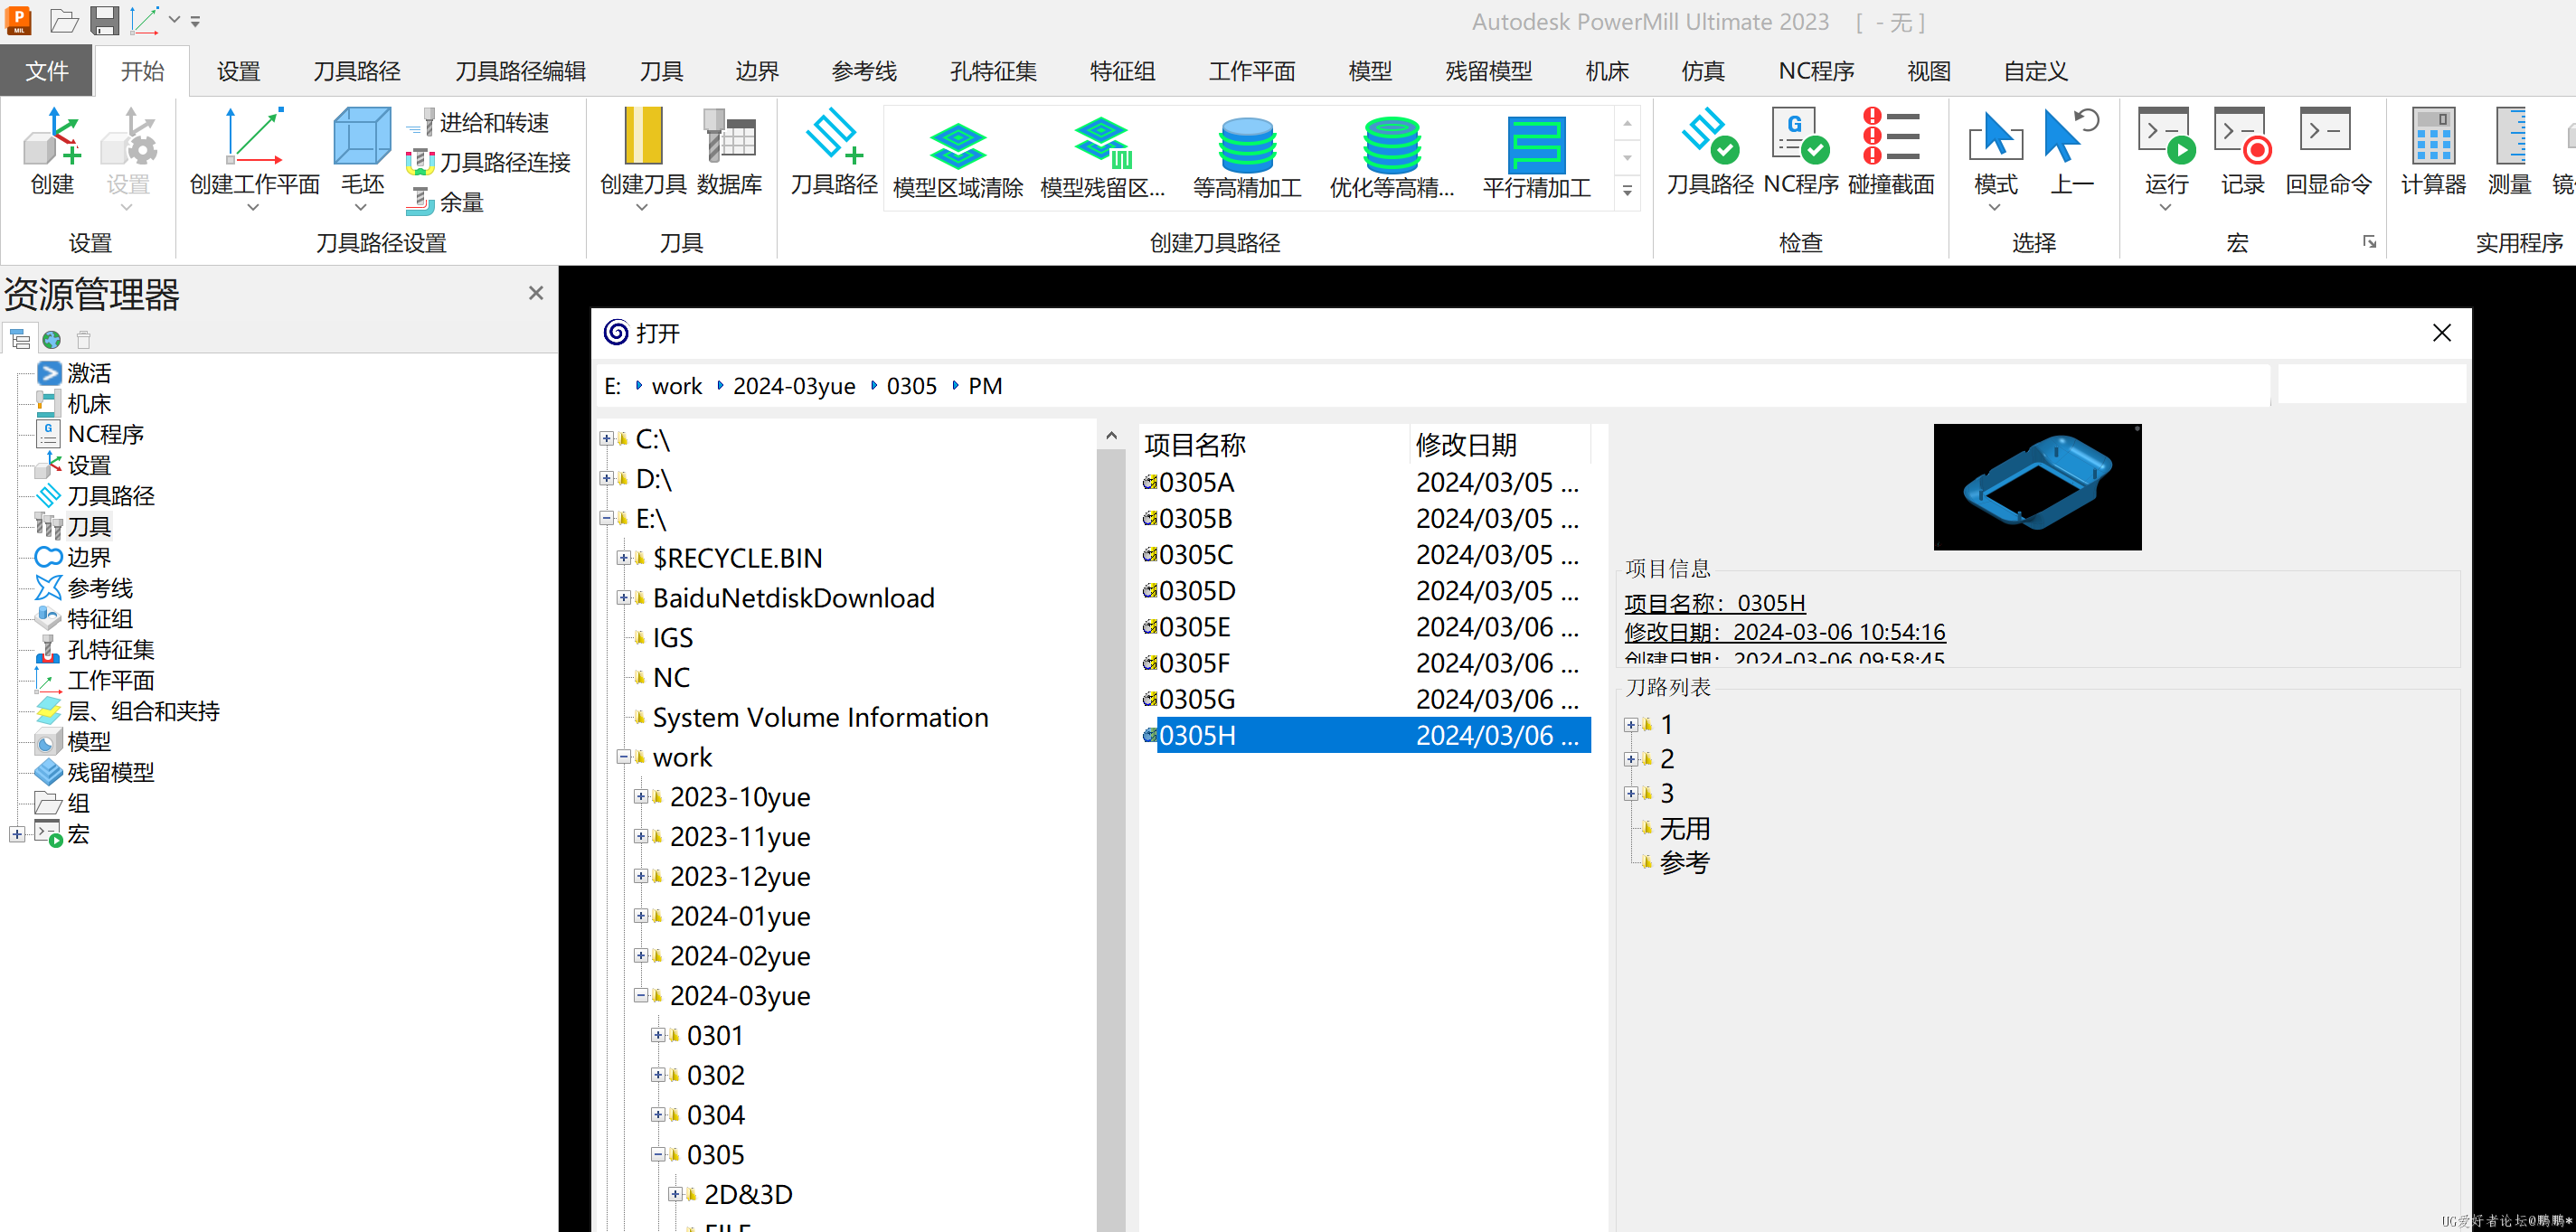Click the project preview thumbnail

pos(2037,487)
